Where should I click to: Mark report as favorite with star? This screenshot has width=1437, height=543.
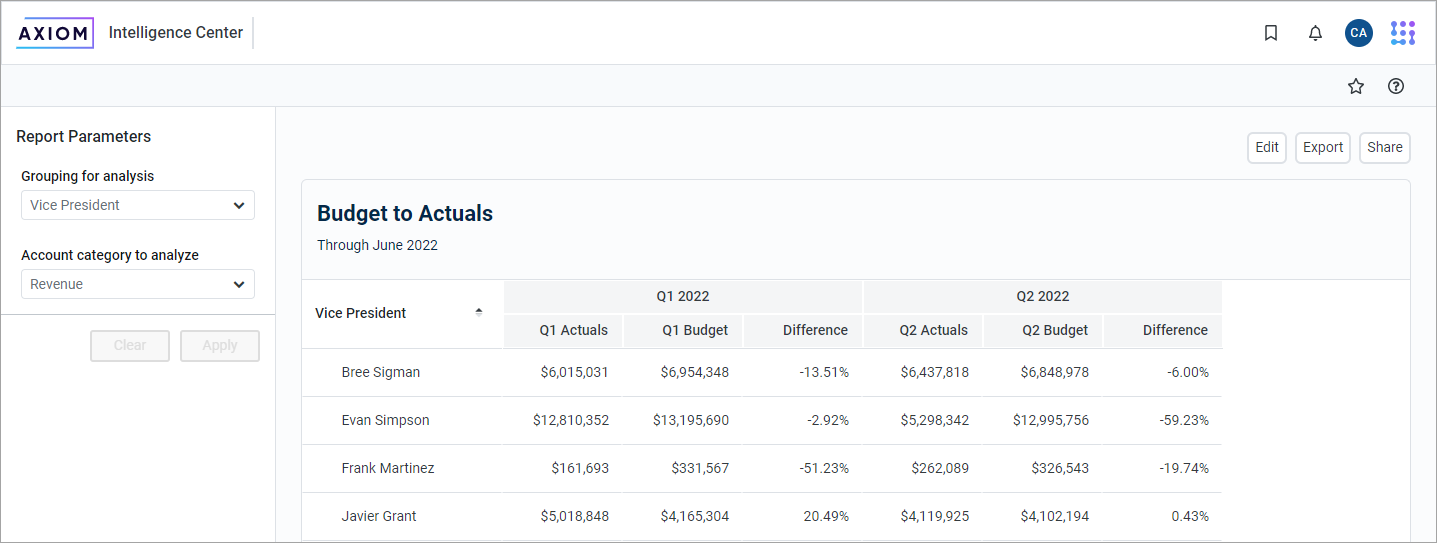pos(1356,86)
